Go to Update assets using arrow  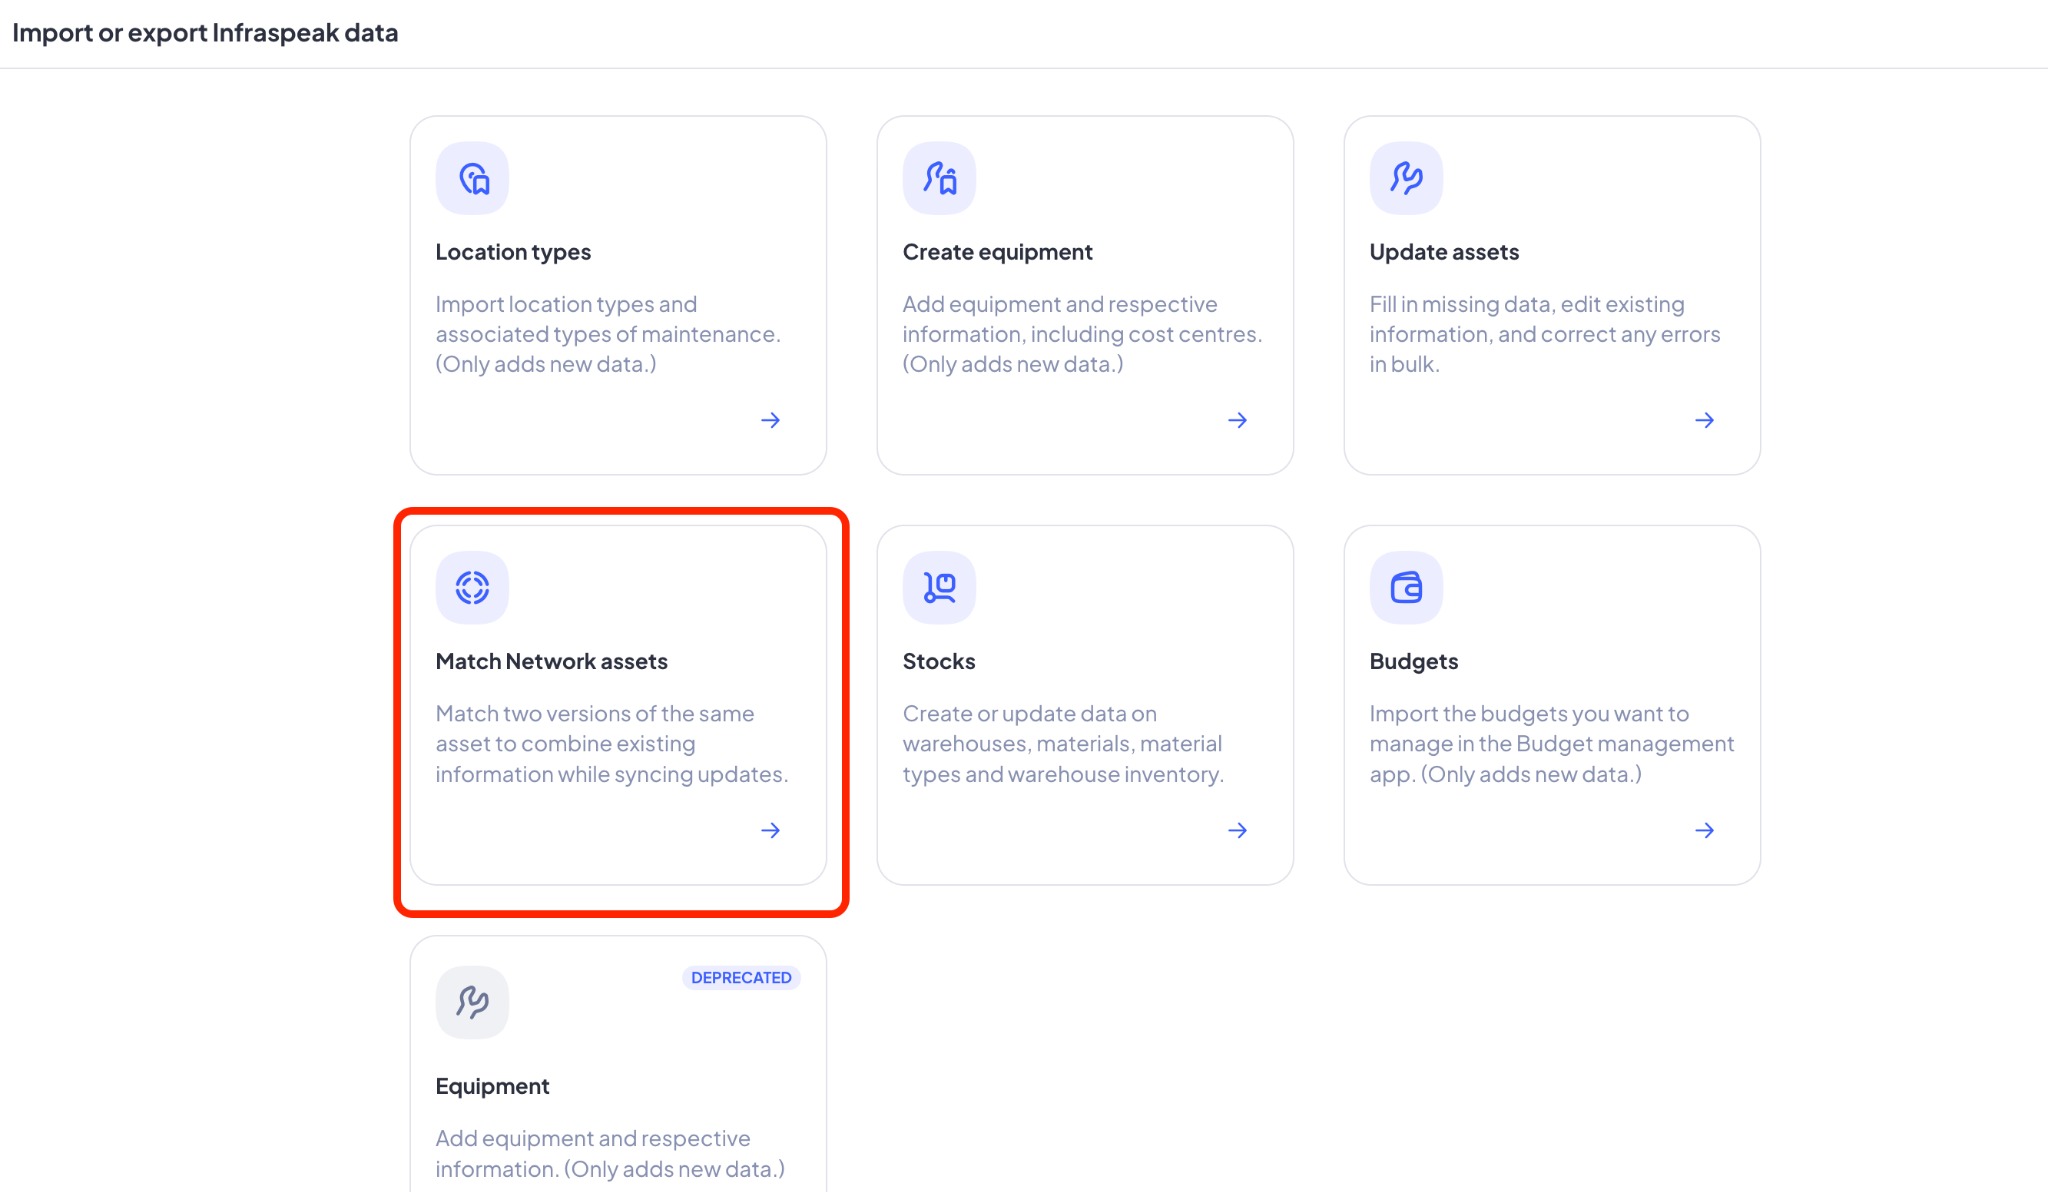(x=1704, y=420)
